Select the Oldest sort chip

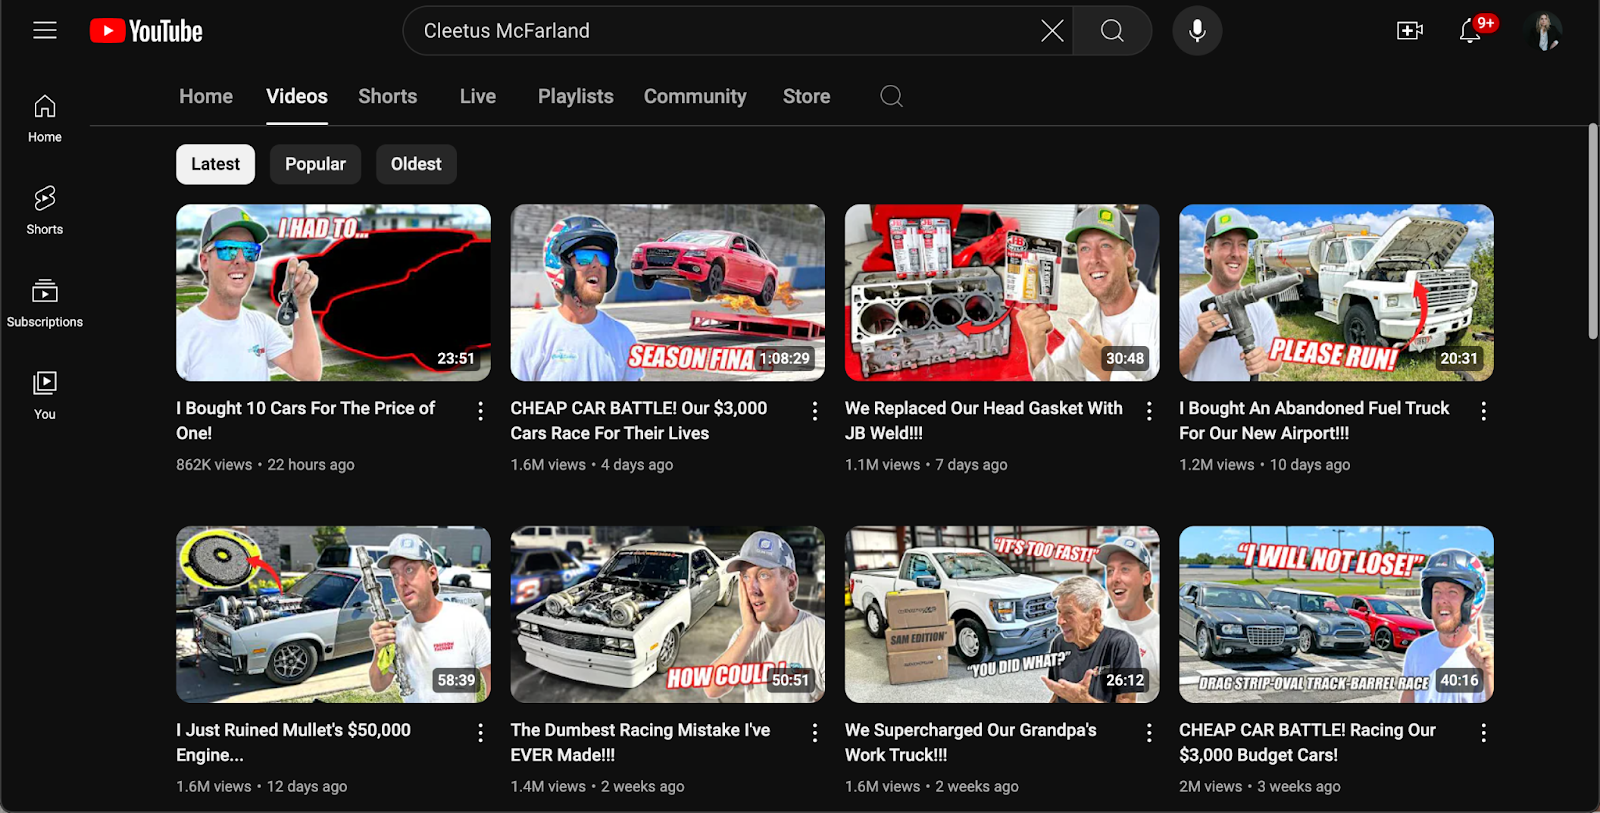point(416,164)
